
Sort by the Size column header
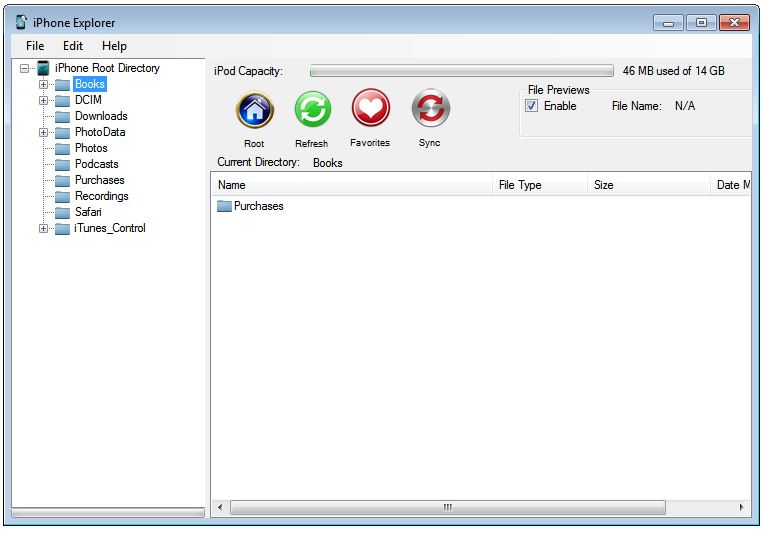click(x=649, y=185)
